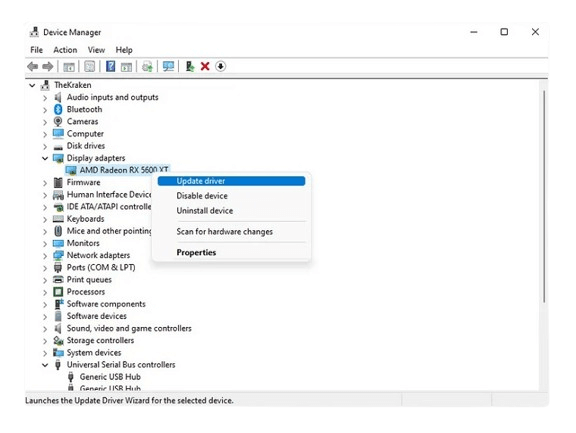Viewport: 576px width, 433px height.
Task: Select the Ports (COM & LPT) label
Action: (101, 268)
